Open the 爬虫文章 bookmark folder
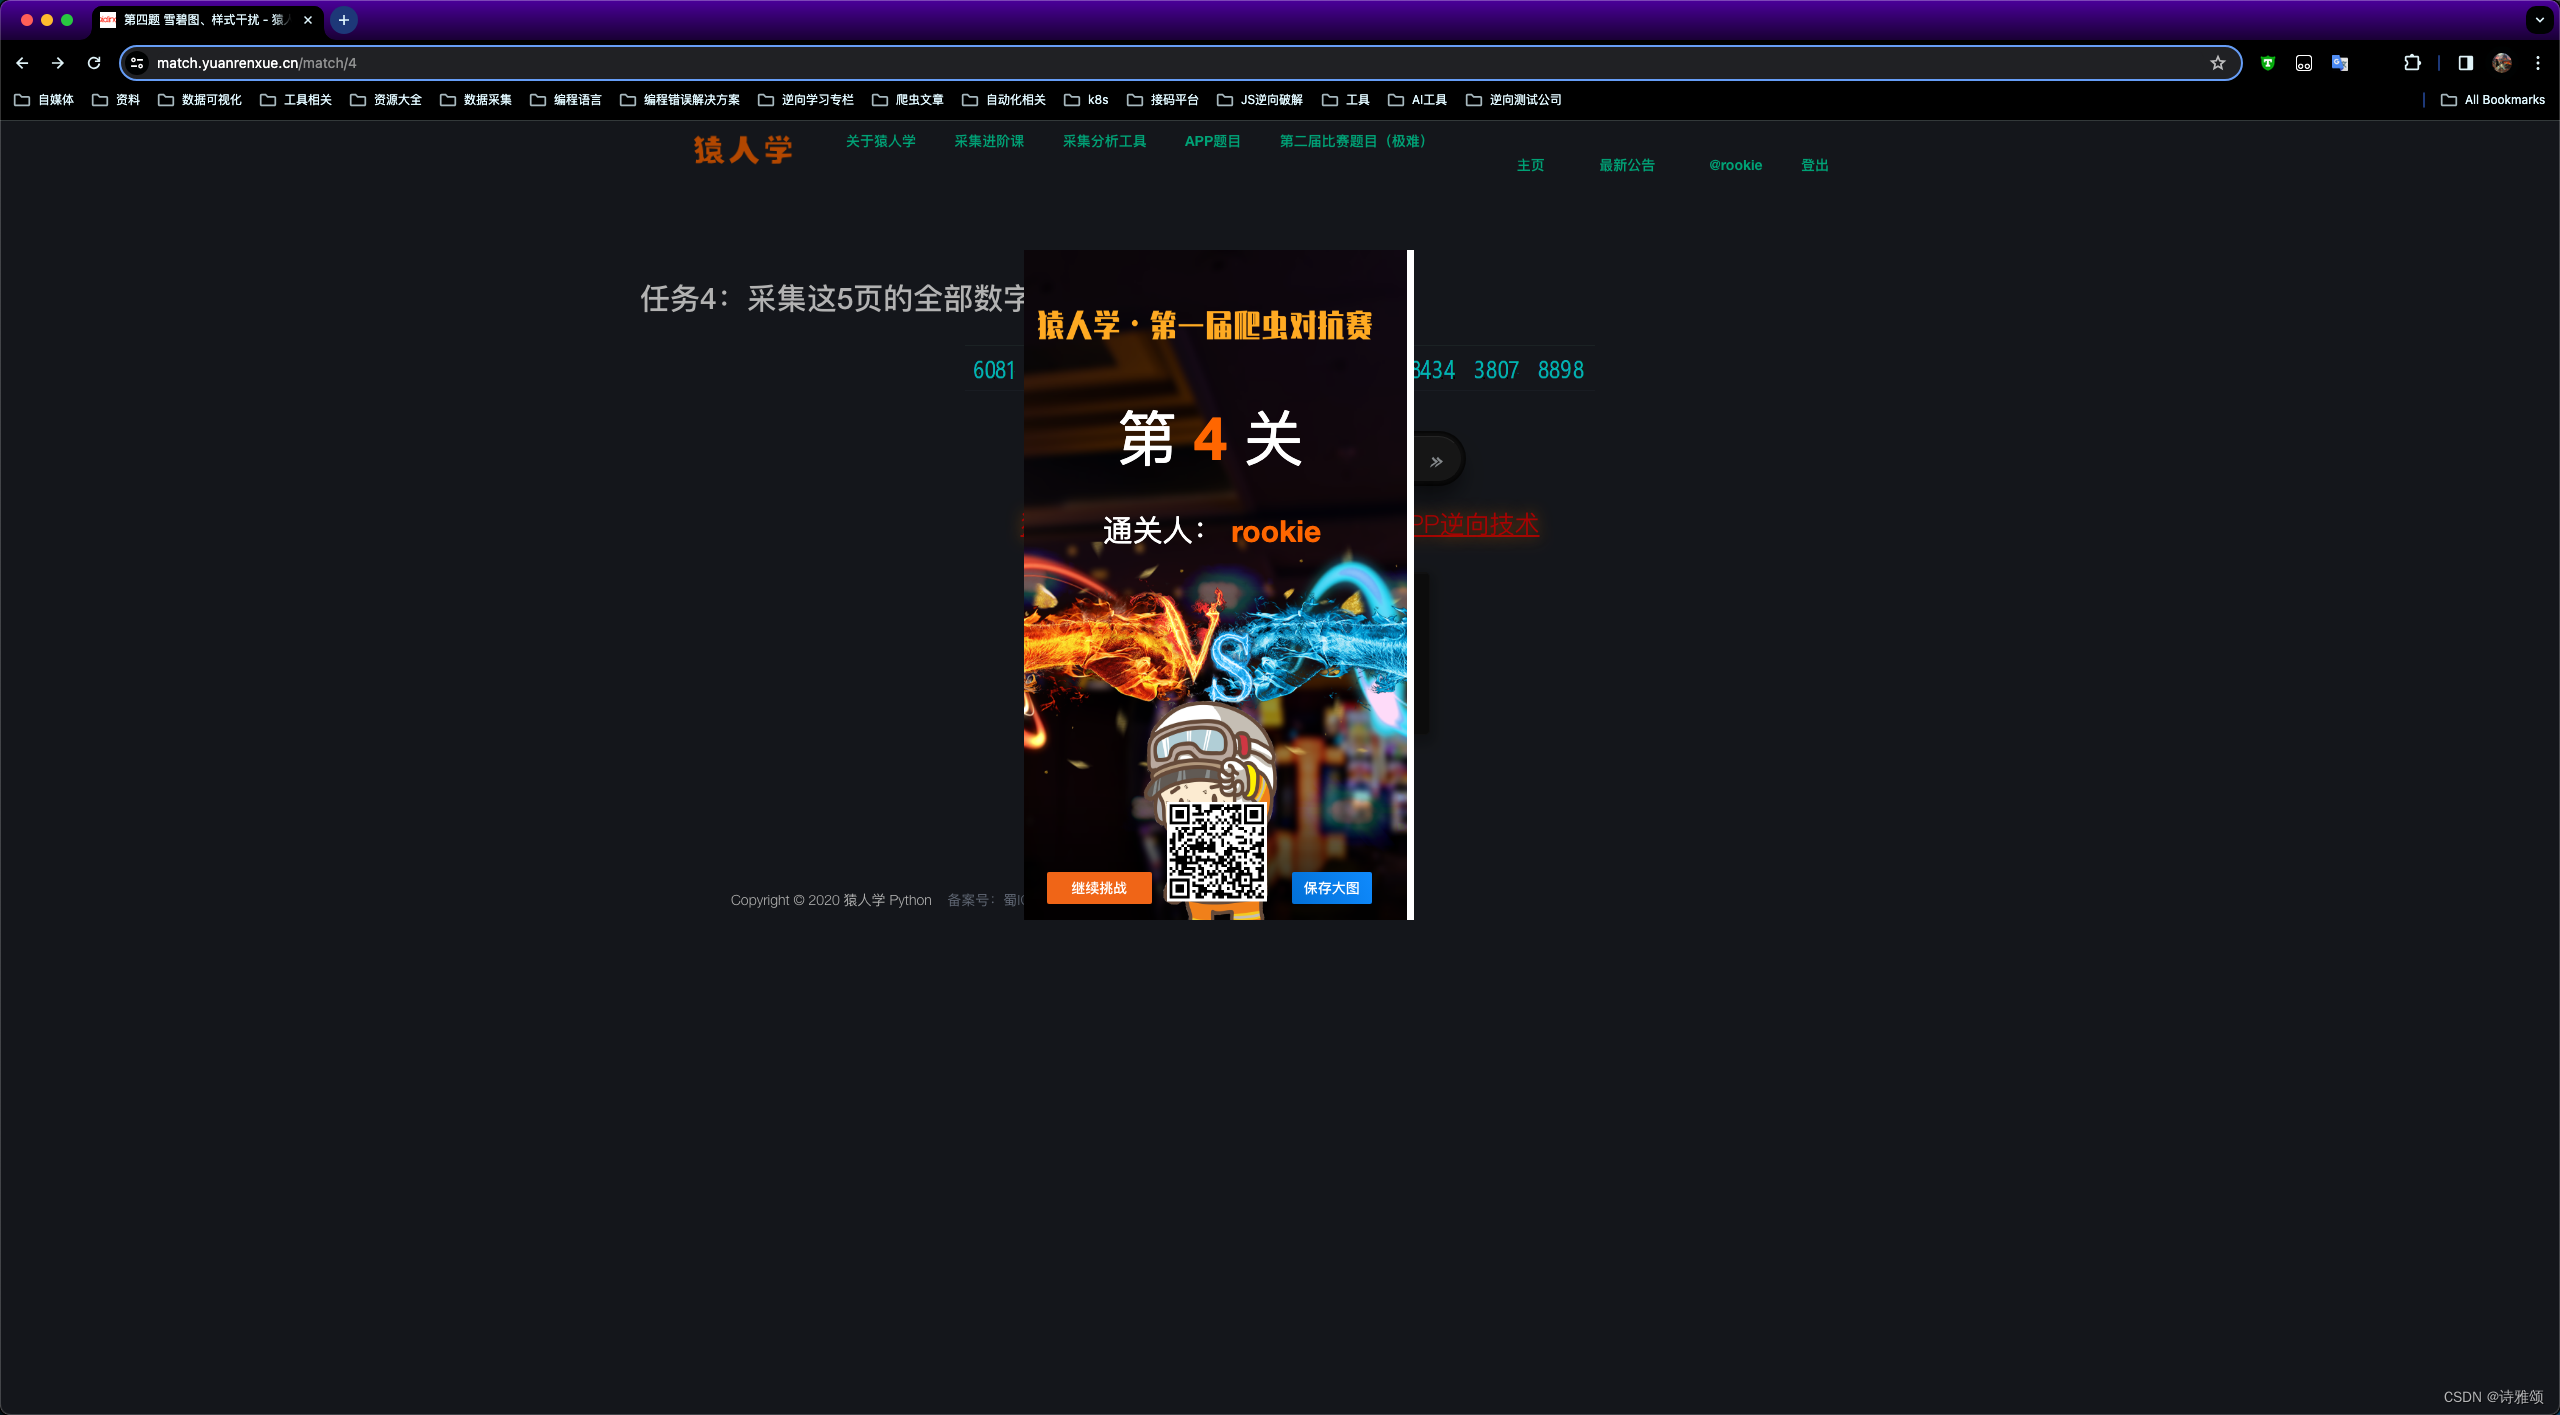 (908, 100)
